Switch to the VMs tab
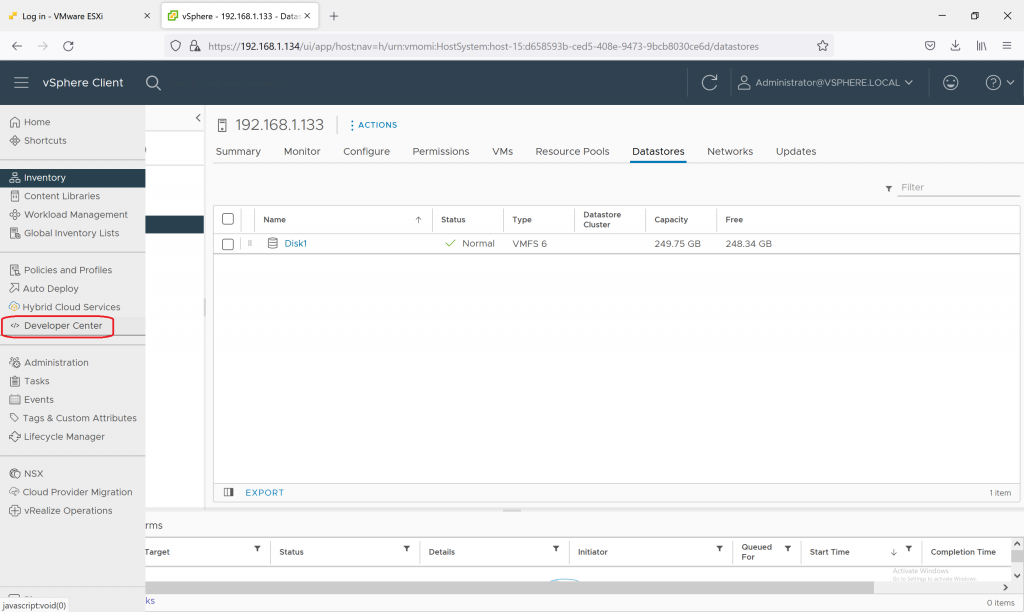The height and width of the screenshot is (612, 1024). 502,152
